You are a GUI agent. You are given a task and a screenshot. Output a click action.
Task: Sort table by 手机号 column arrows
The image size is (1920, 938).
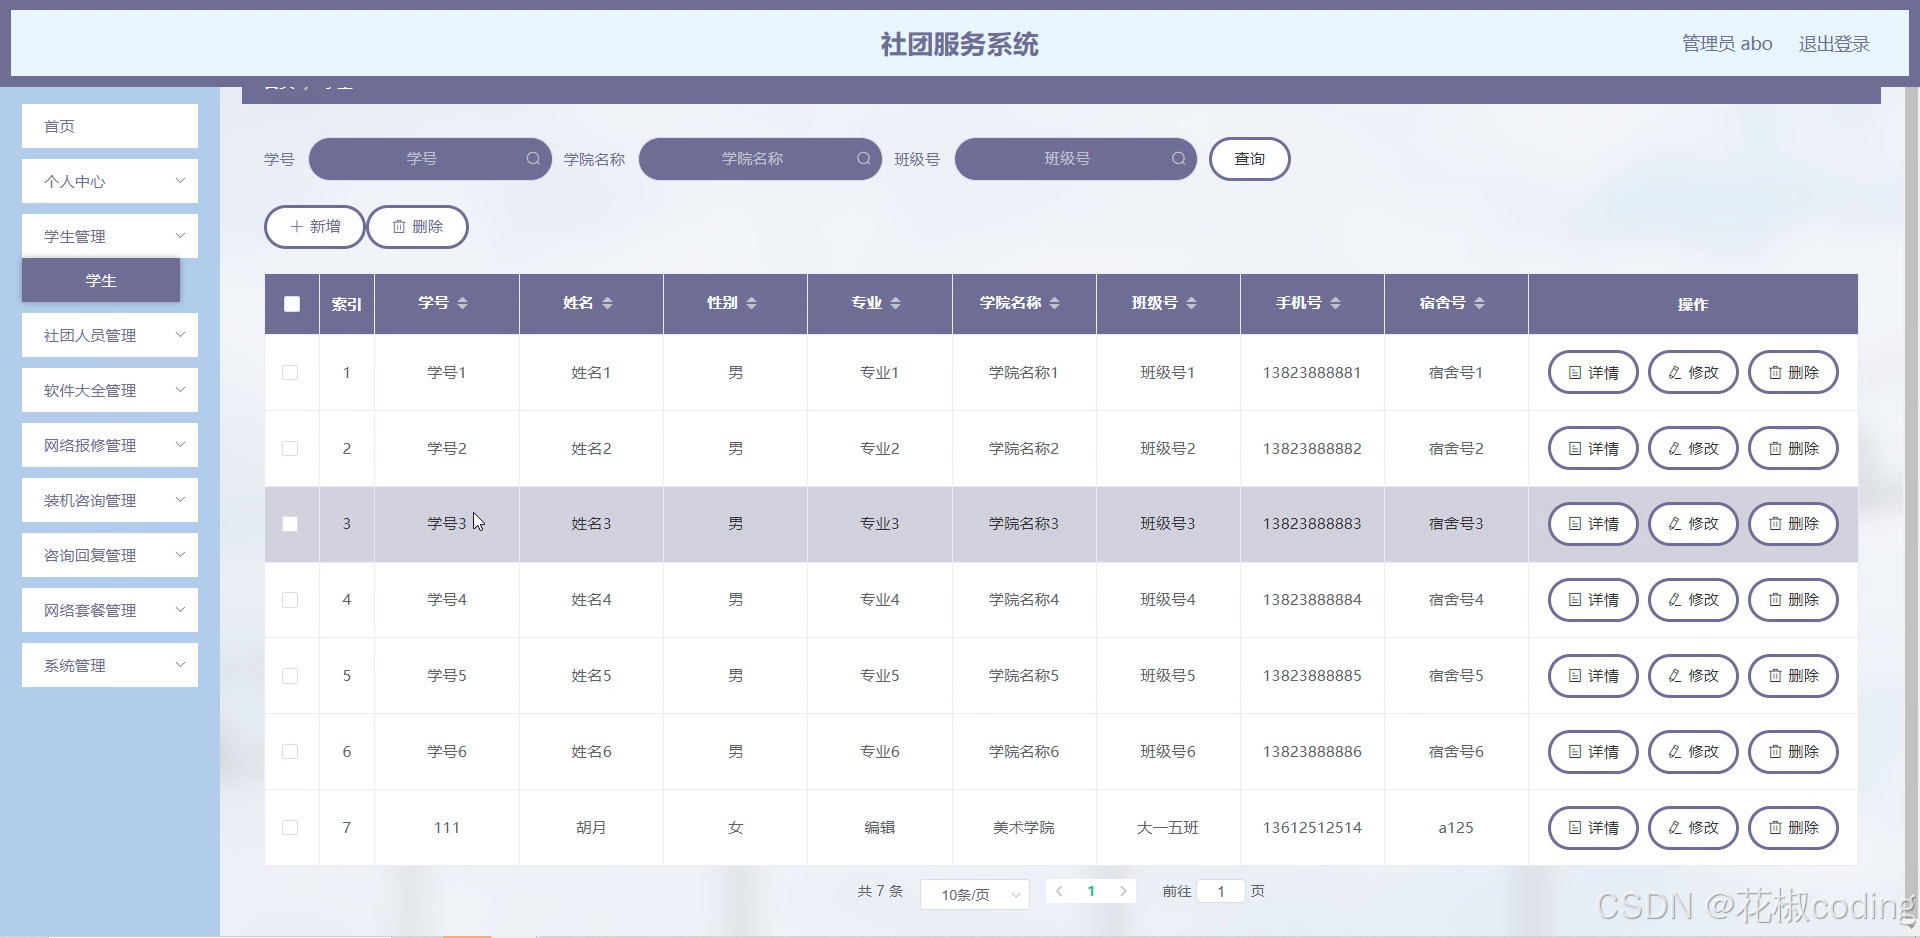click(1335, 303)
